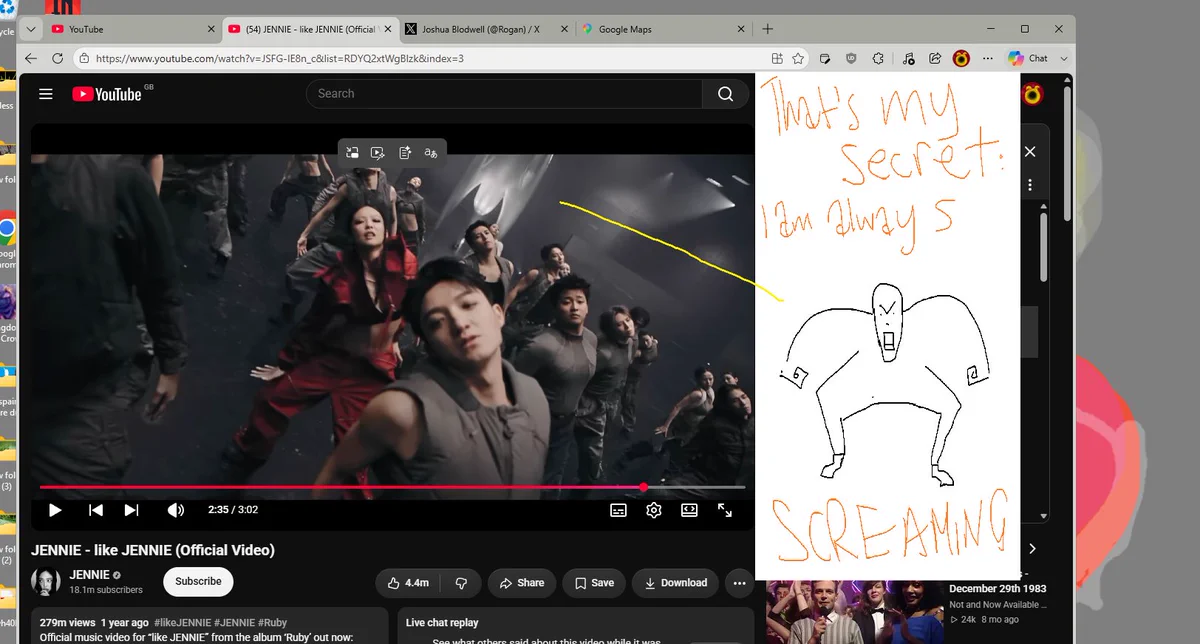1200x644 pixels.
Task: Open the YouTube guide hamburger menu
Action: coord(45,94)
